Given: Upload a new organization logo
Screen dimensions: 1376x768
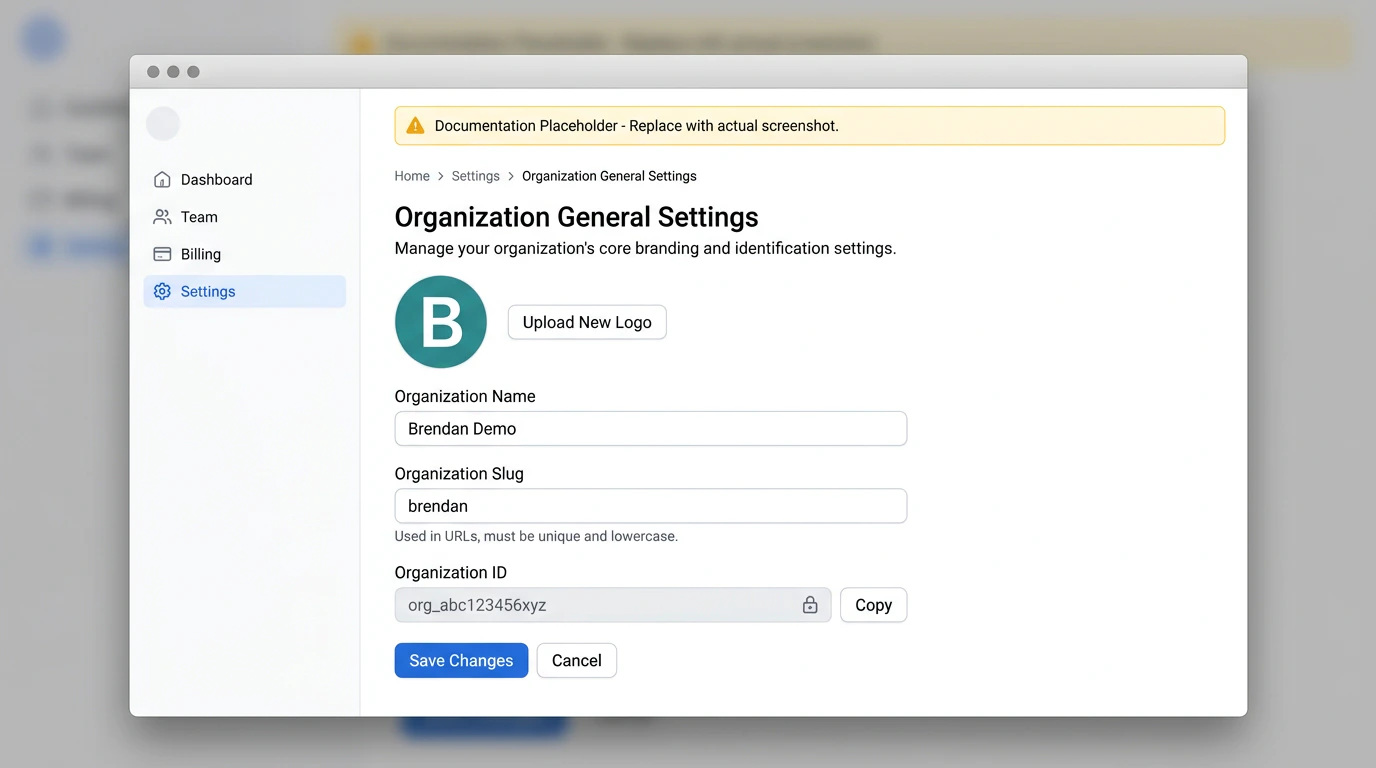Looking at the screenshot, I should tap(587, 322).
